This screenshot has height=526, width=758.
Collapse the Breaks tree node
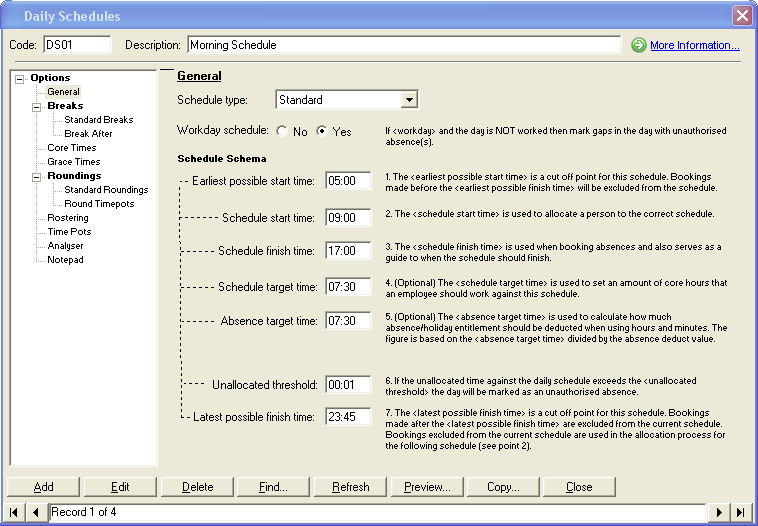(x=36, y=107)
